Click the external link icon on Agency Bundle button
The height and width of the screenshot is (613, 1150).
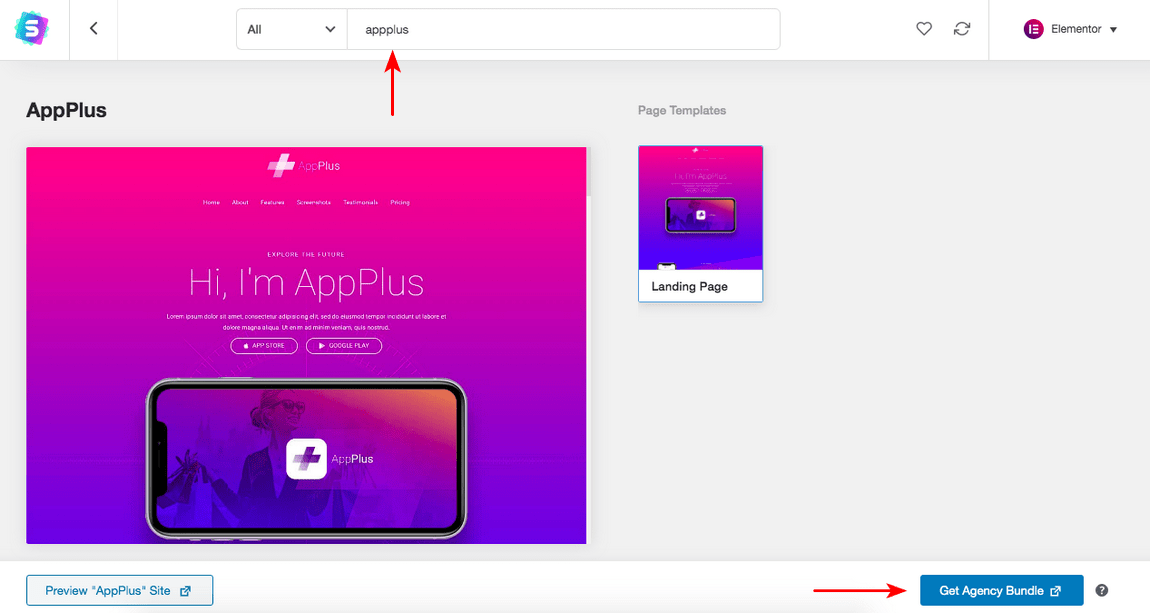(x=1055, y=591)
